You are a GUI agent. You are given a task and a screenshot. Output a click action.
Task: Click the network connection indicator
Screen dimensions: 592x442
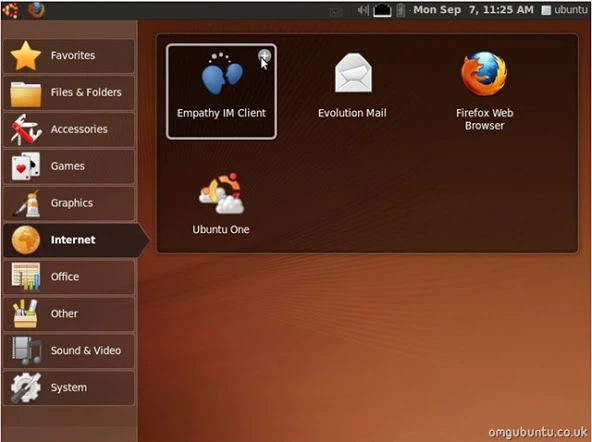point(382,10)
